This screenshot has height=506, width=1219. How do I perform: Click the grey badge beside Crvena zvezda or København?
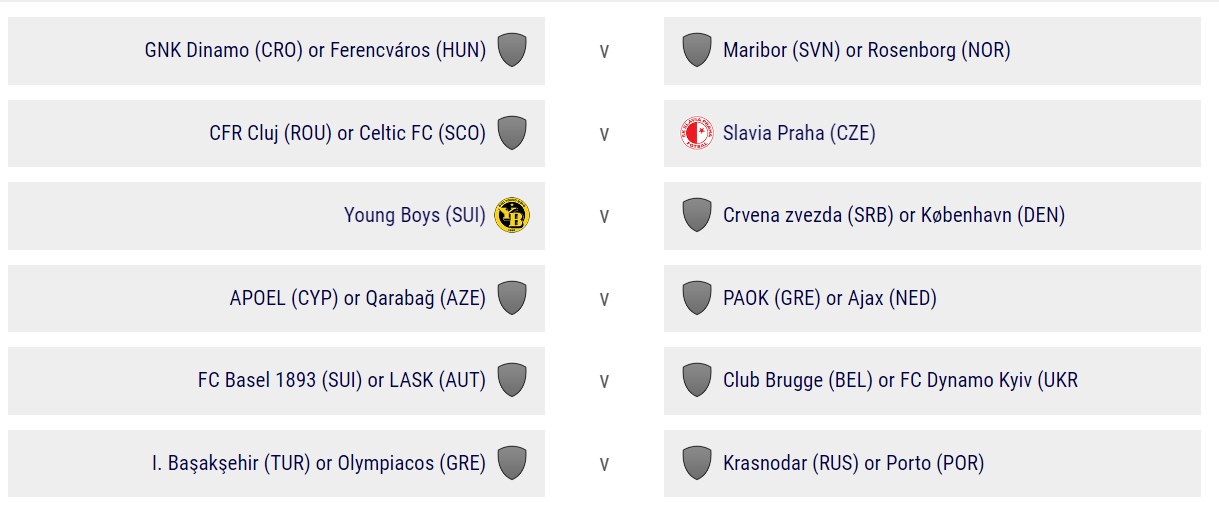coord(697,215)
